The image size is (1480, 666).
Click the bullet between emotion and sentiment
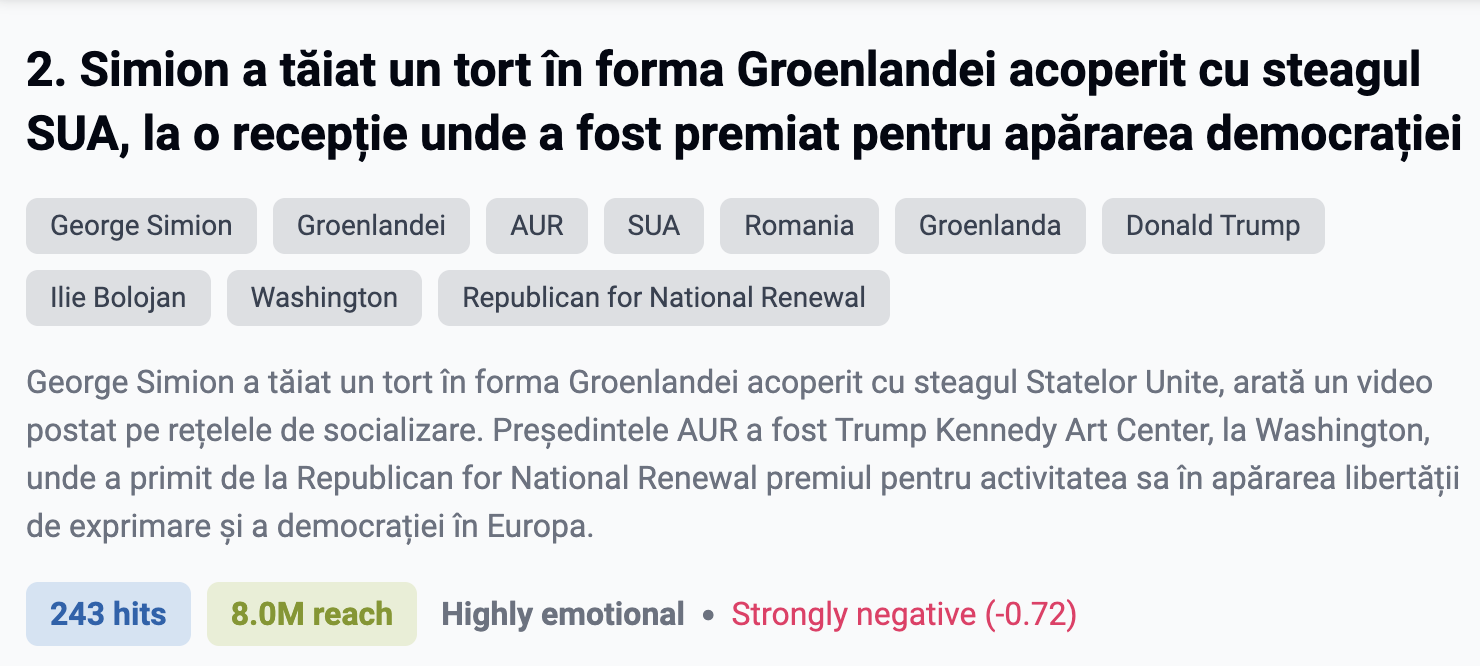pos(707,614)
